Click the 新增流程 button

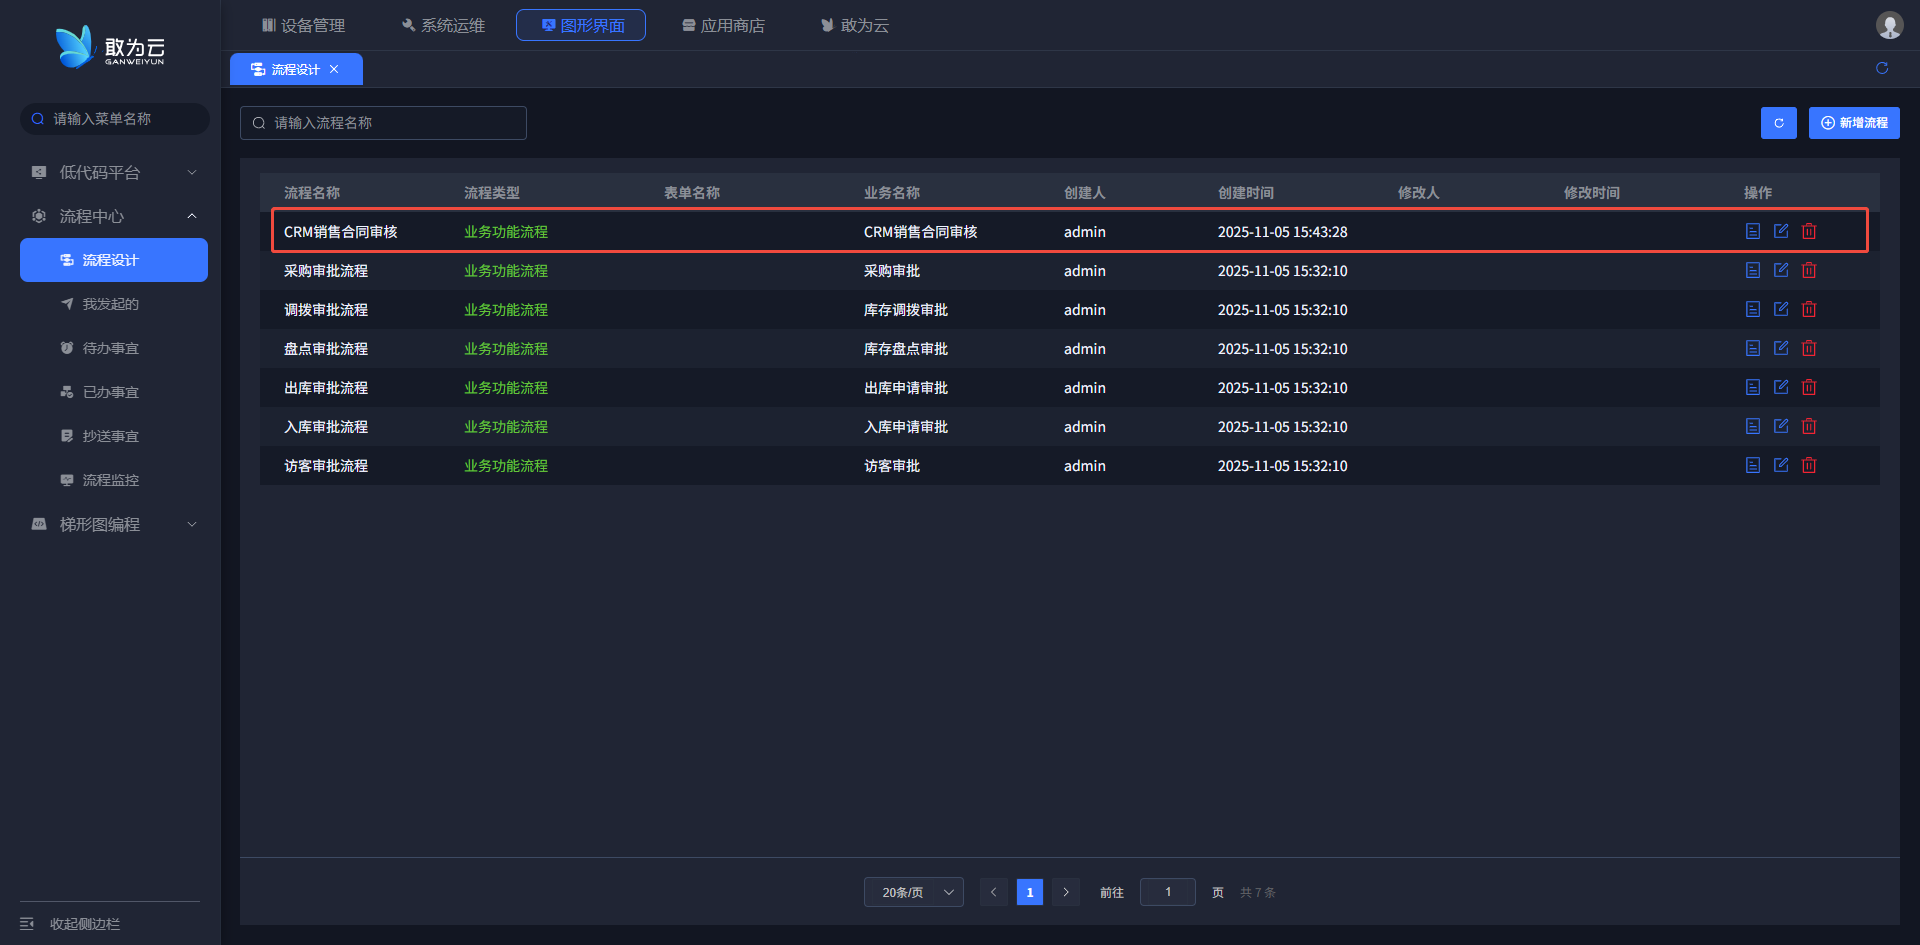[1853, 123]
